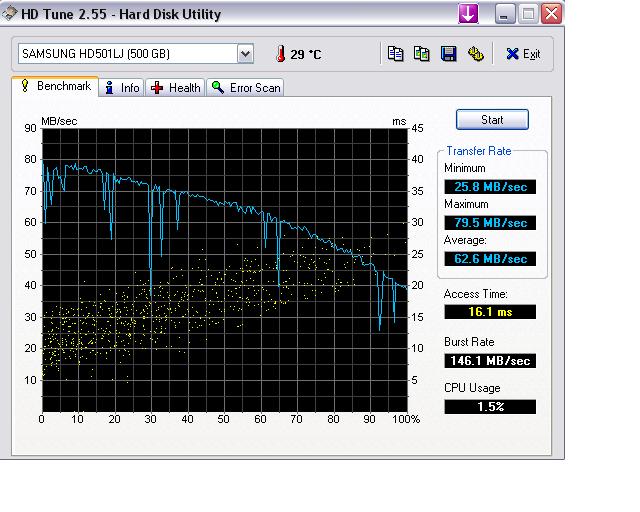Click the Minimum label
The height and width of the screenshot is (512, 640).
(x=464, y=168)
